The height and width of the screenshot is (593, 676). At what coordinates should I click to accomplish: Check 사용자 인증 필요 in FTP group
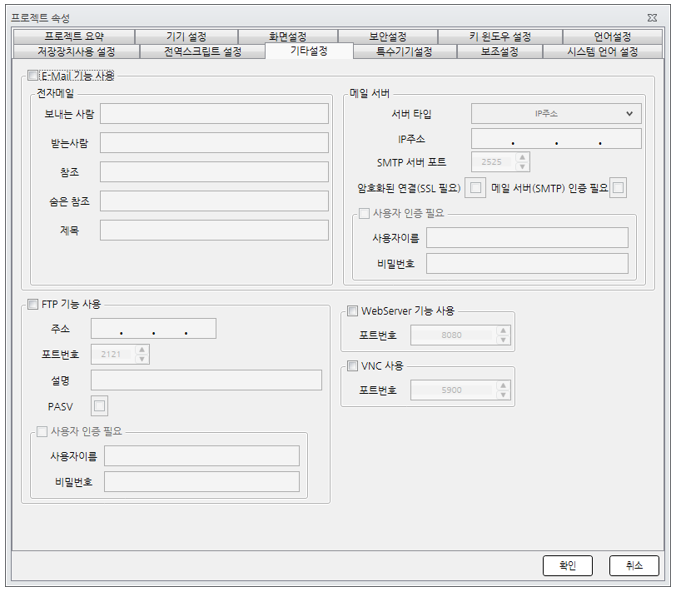pyautogui.click(x=42, y=431)
